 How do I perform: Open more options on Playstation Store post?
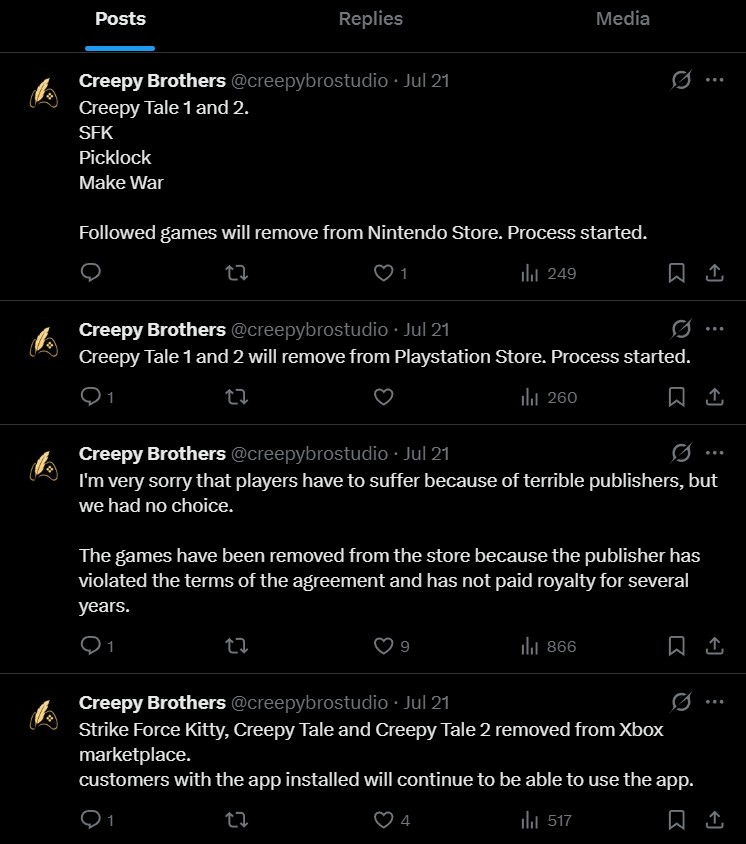coord(714,329)
